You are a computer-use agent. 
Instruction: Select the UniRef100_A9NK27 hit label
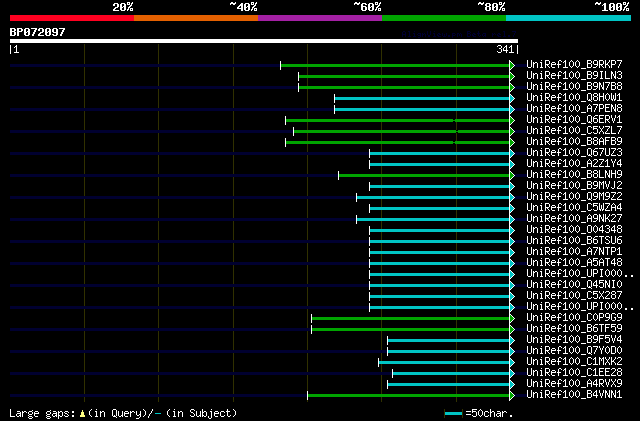point(574,219)
